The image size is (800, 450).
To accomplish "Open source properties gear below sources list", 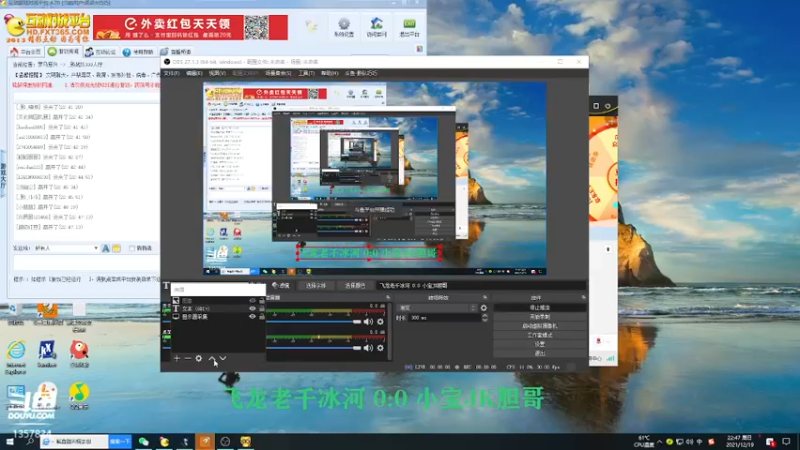I will (198, 359).
